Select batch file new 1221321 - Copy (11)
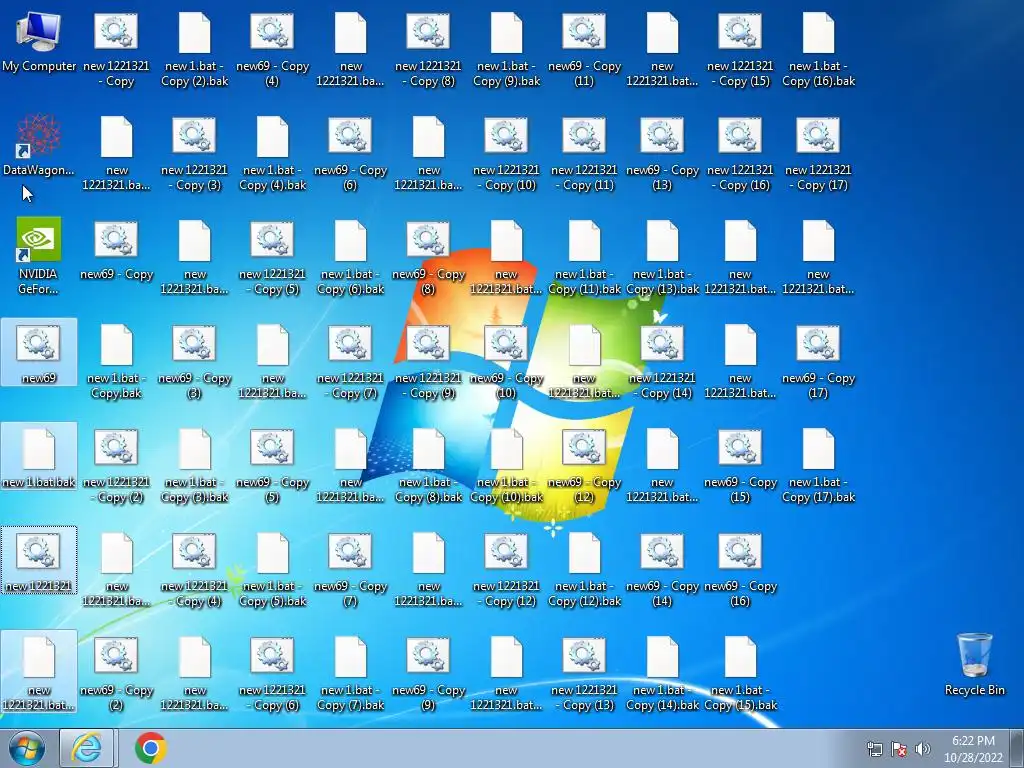This screenshot has height=768, width=1024. coord(584,153)
